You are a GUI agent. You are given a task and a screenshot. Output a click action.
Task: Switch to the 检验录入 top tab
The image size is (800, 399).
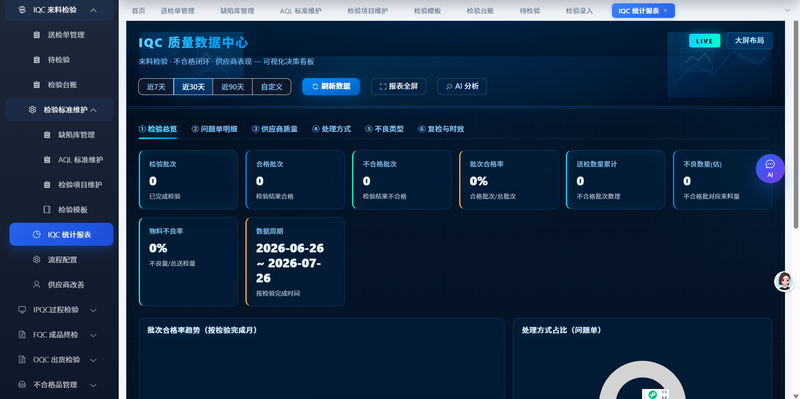coord(579,11)
